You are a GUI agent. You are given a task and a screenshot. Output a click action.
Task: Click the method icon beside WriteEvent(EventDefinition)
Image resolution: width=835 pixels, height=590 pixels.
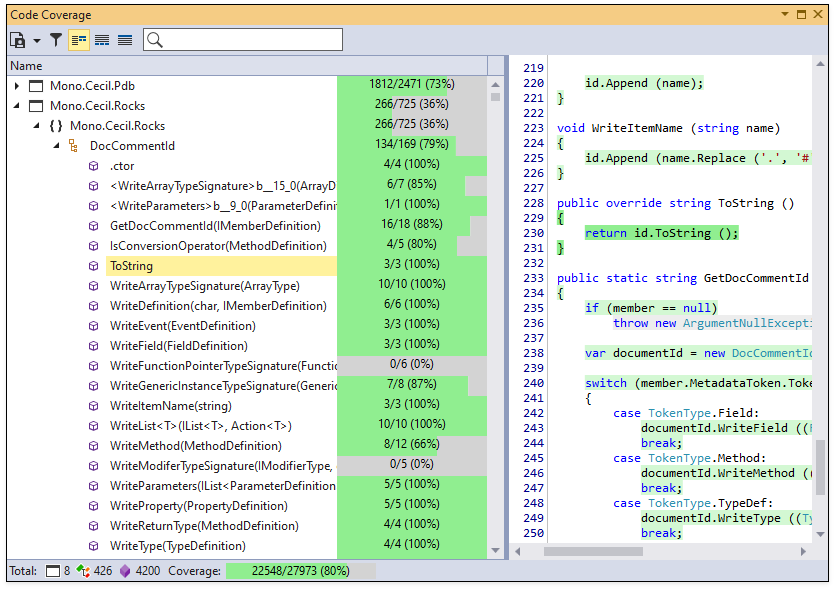click(94, 326)
